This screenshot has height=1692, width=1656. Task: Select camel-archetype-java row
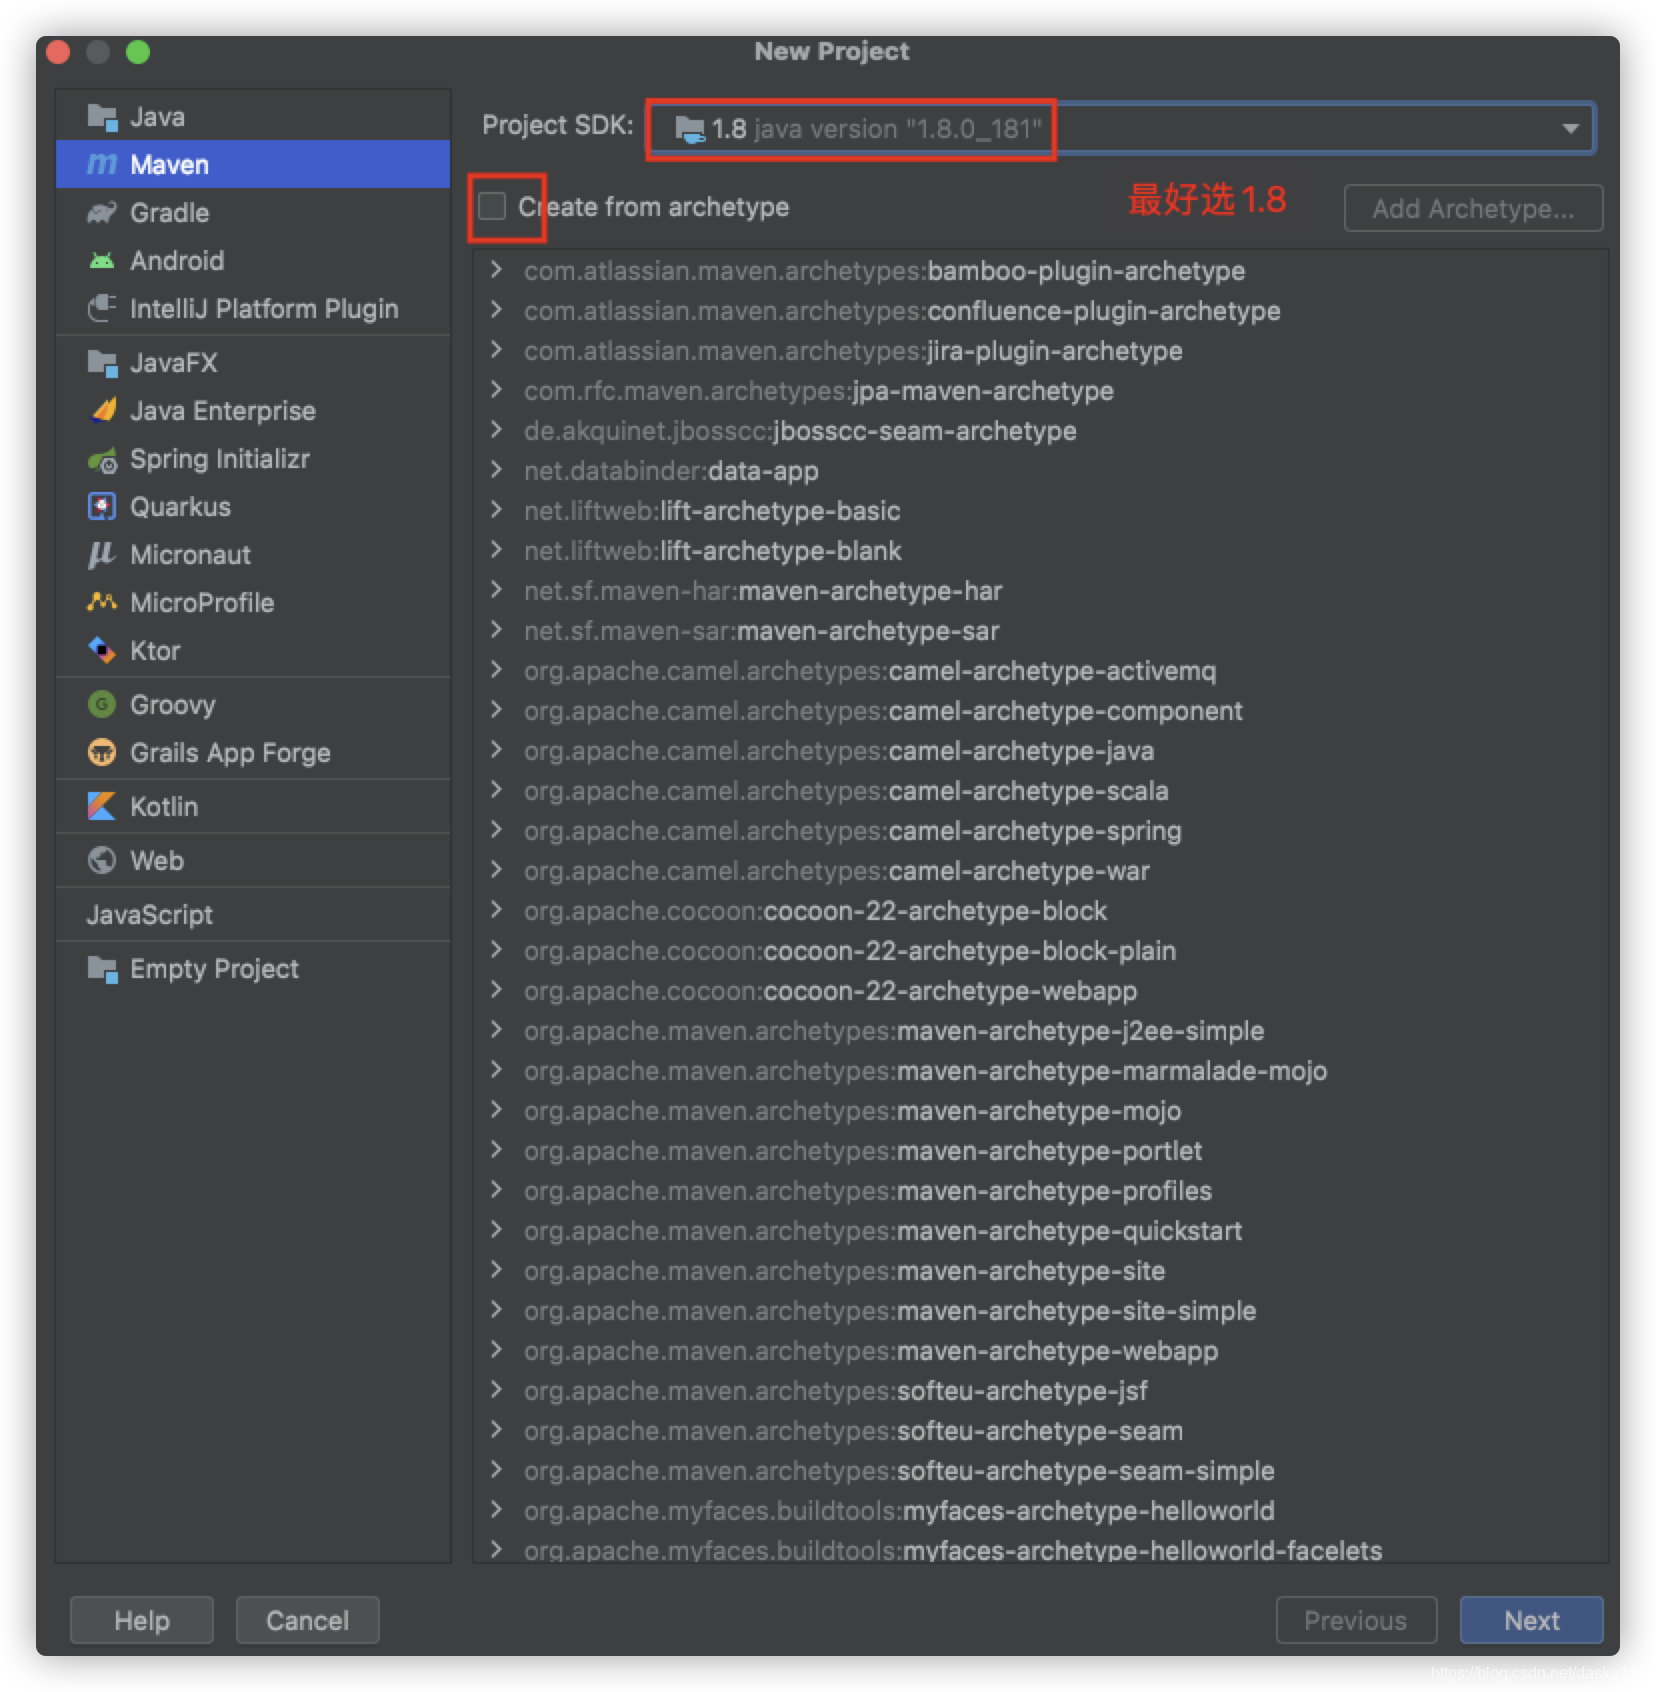[x=1040, y=751]
